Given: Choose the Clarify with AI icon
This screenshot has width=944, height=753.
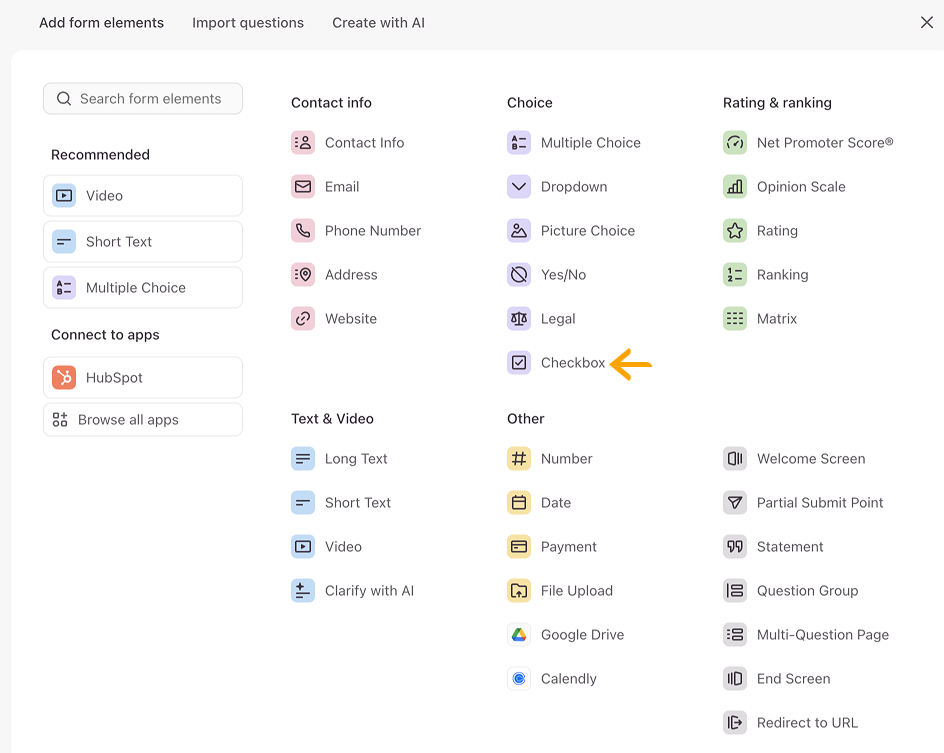Looking at the screenshot, I should (303, 590).
